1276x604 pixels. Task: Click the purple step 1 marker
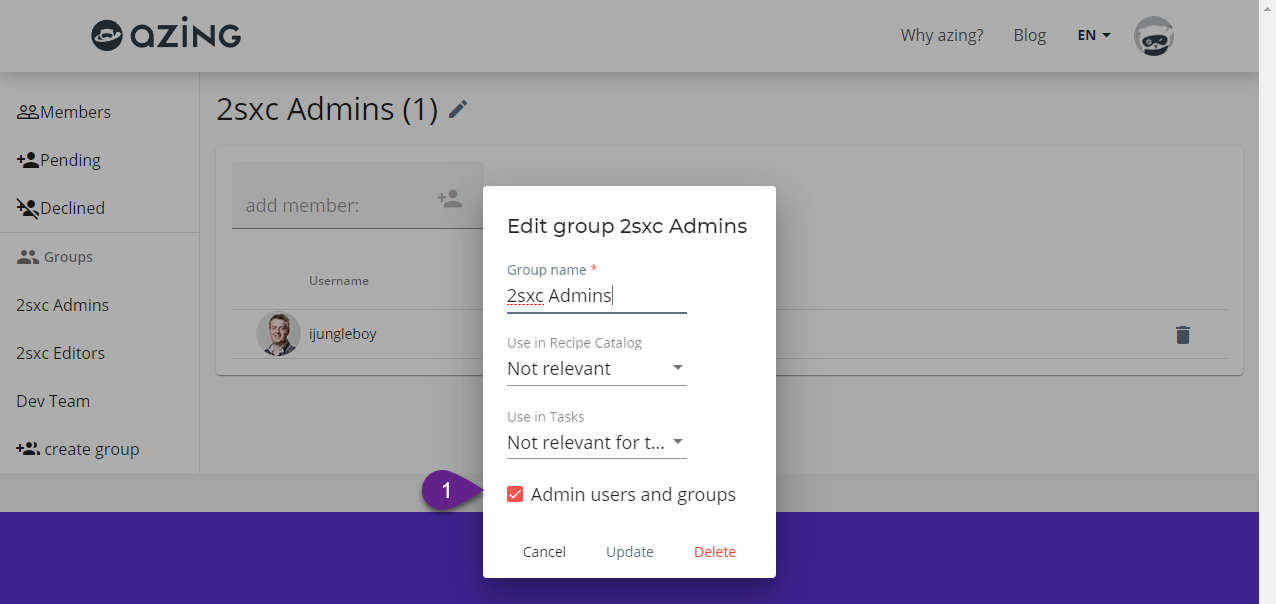(446, 490)
